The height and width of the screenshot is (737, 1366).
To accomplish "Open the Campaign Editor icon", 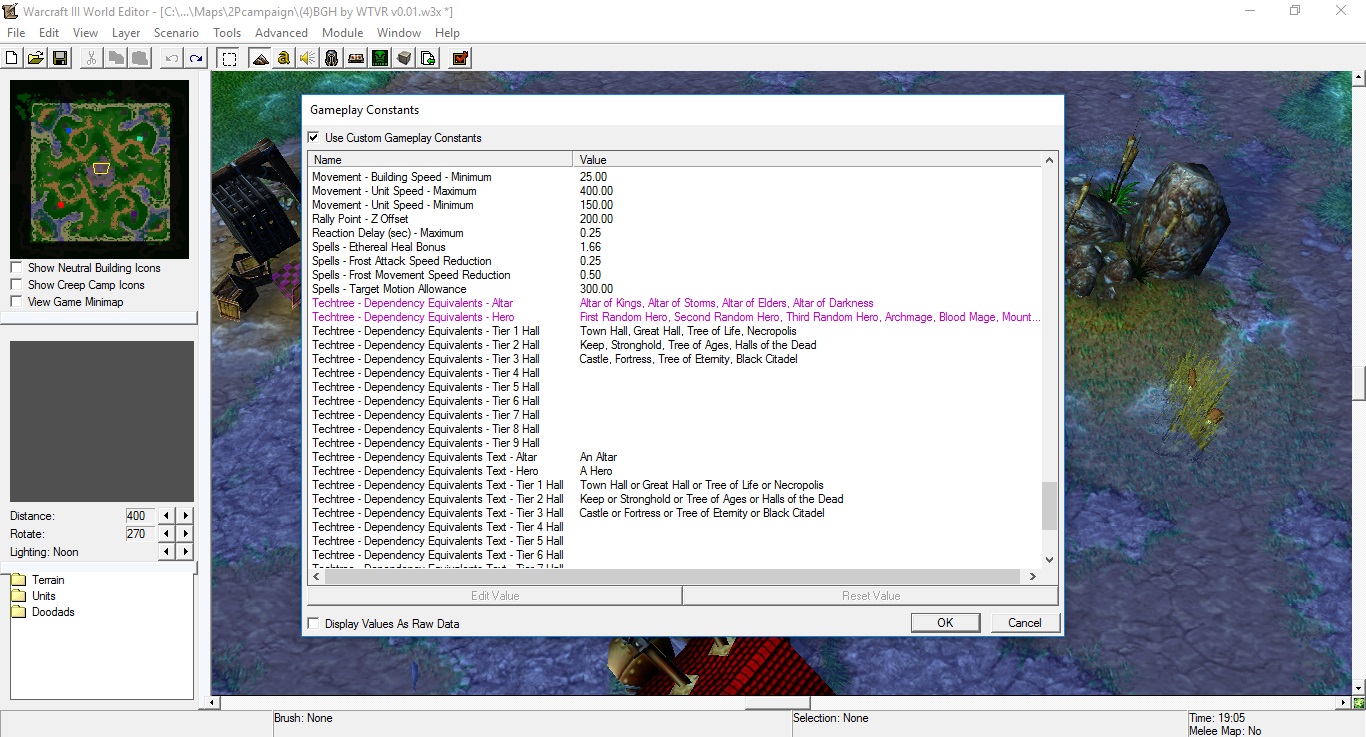I will [x=356, y=58].
